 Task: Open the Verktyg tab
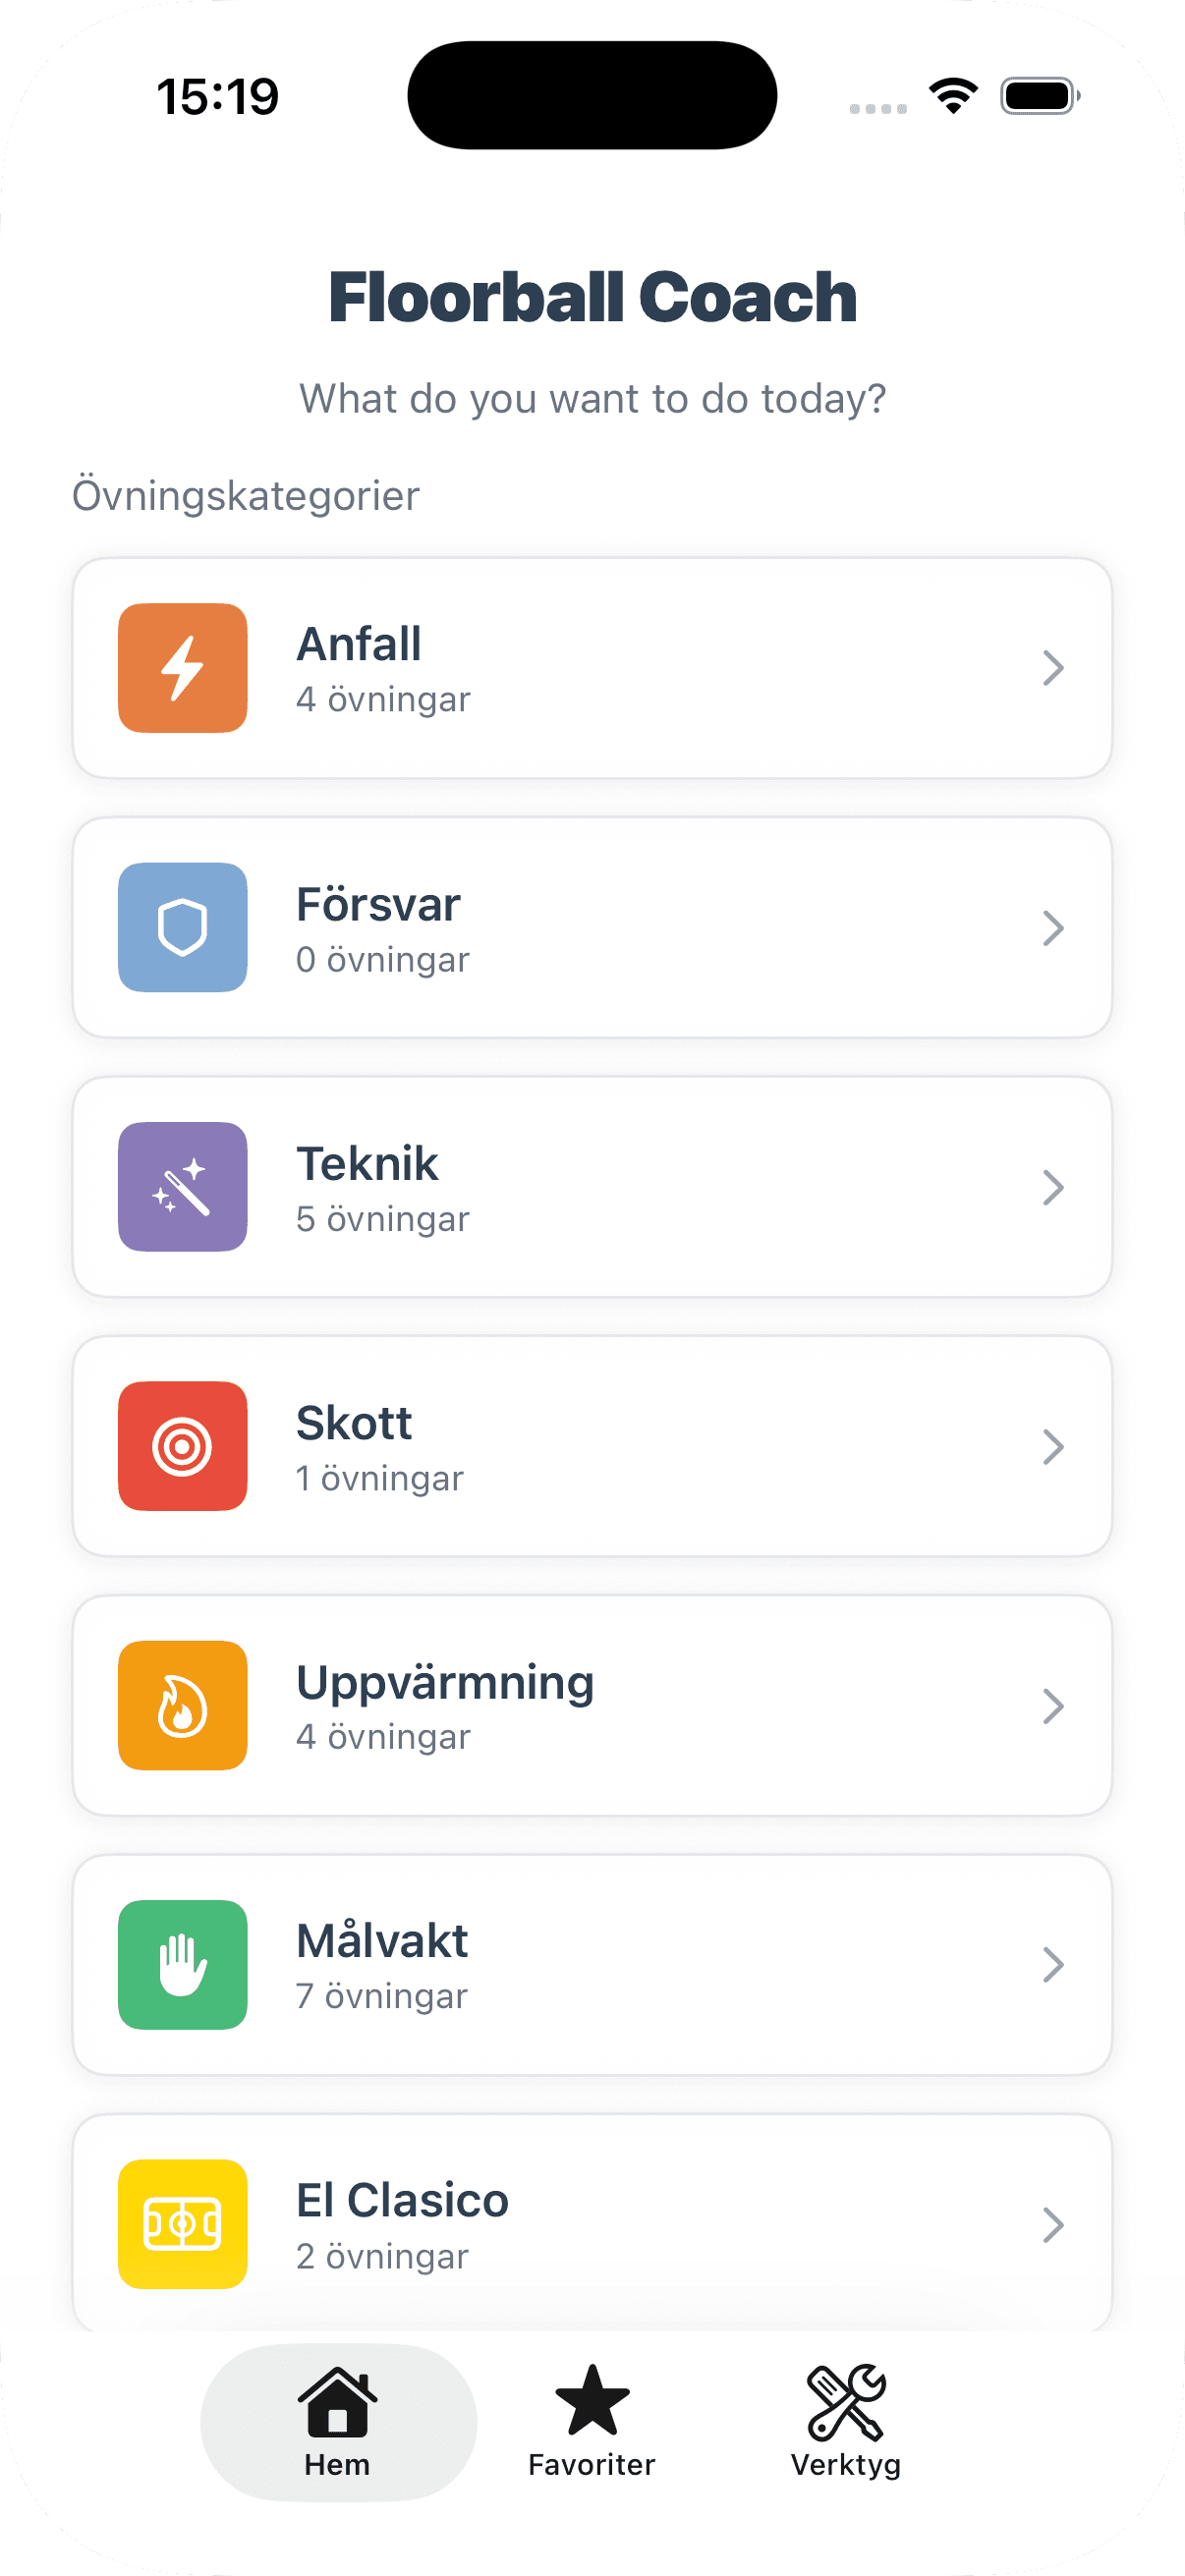click(846, 2421)
